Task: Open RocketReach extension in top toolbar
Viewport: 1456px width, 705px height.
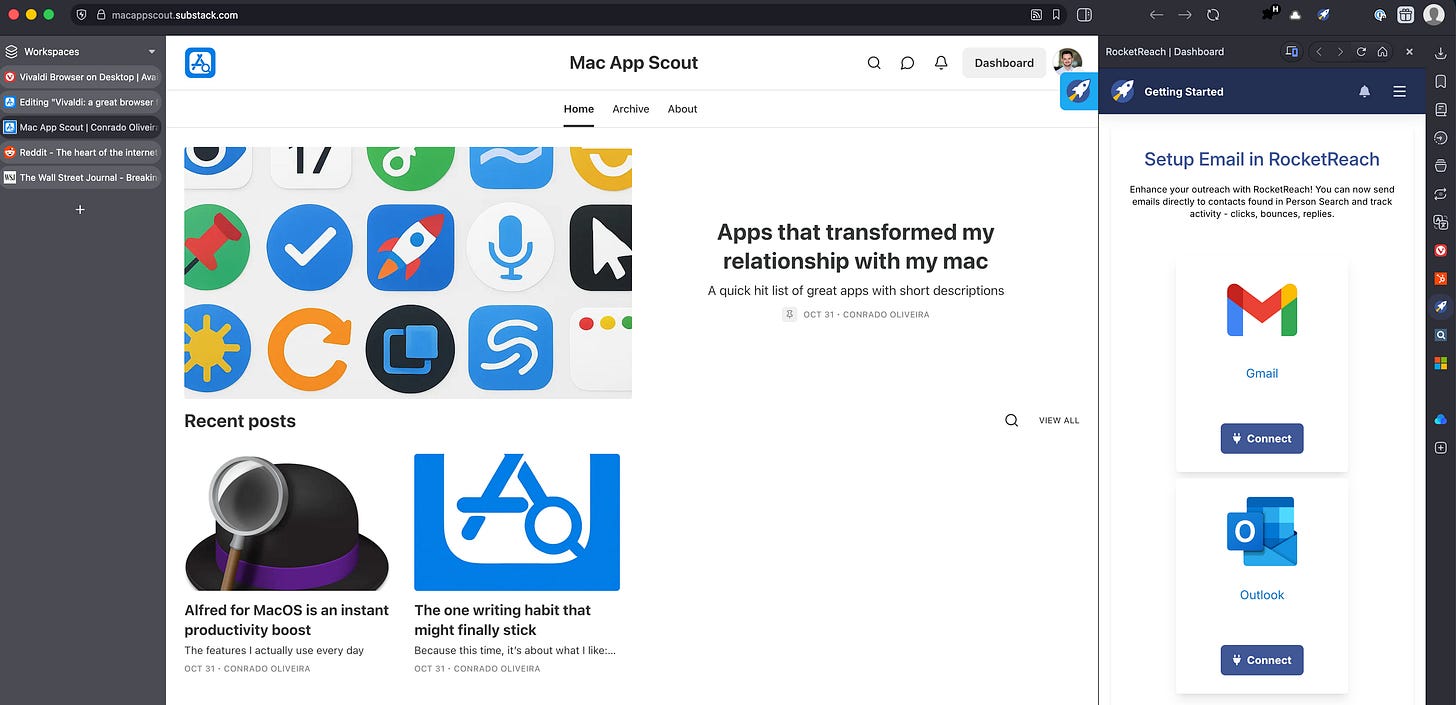Action: (x=1323, y=15)
